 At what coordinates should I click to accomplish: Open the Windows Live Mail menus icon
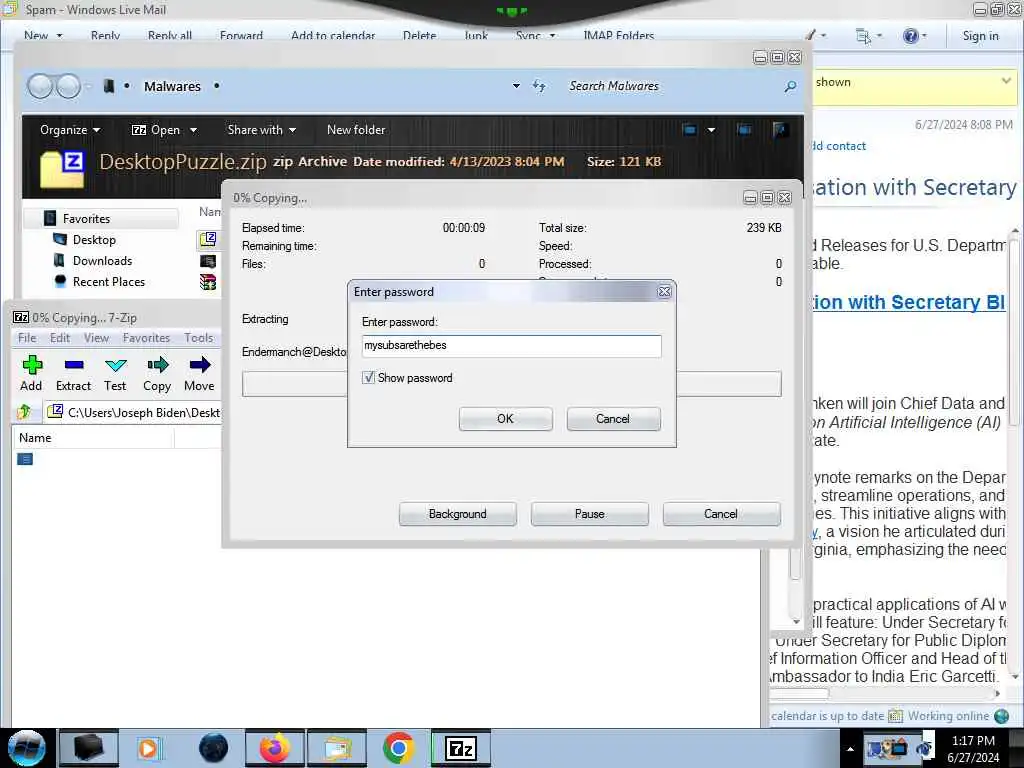pos(863,36)
